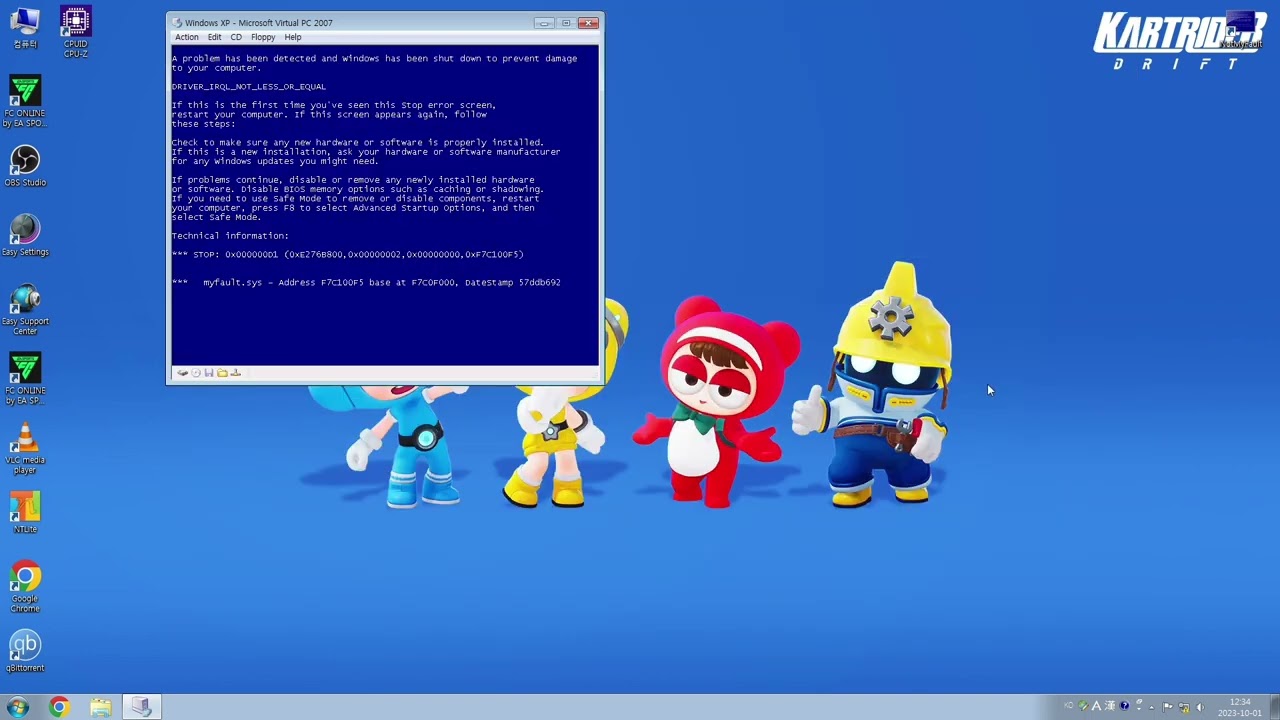The height and width of the screenshot is (720, 1280).
Task: Open the Action Center flag icon
Action: [1167, 706]
